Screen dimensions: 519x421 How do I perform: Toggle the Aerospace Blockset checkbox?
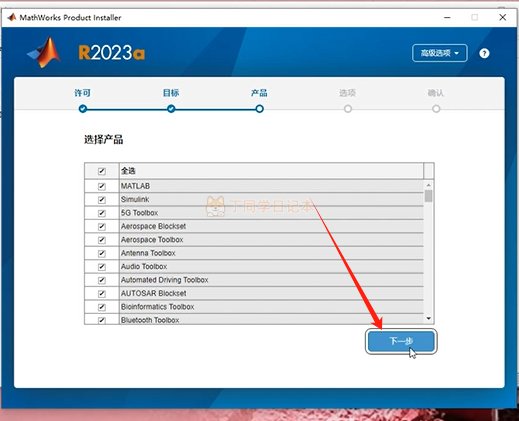102,226
